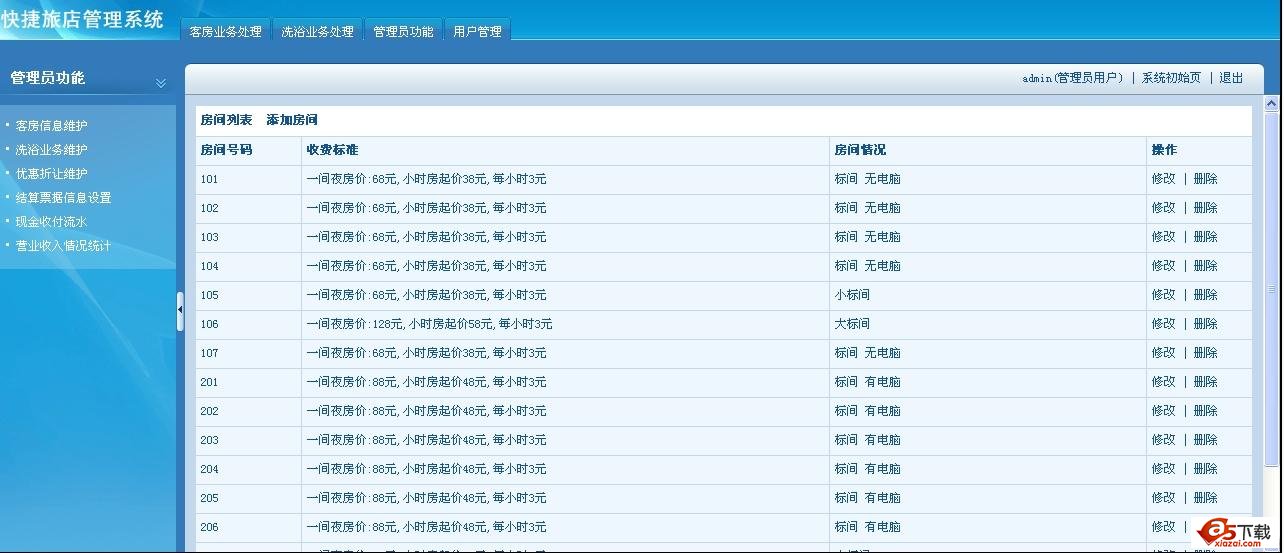The image size is (1284, 553).
Task: Click 修改 for room 107
Action: [1163, 353]
